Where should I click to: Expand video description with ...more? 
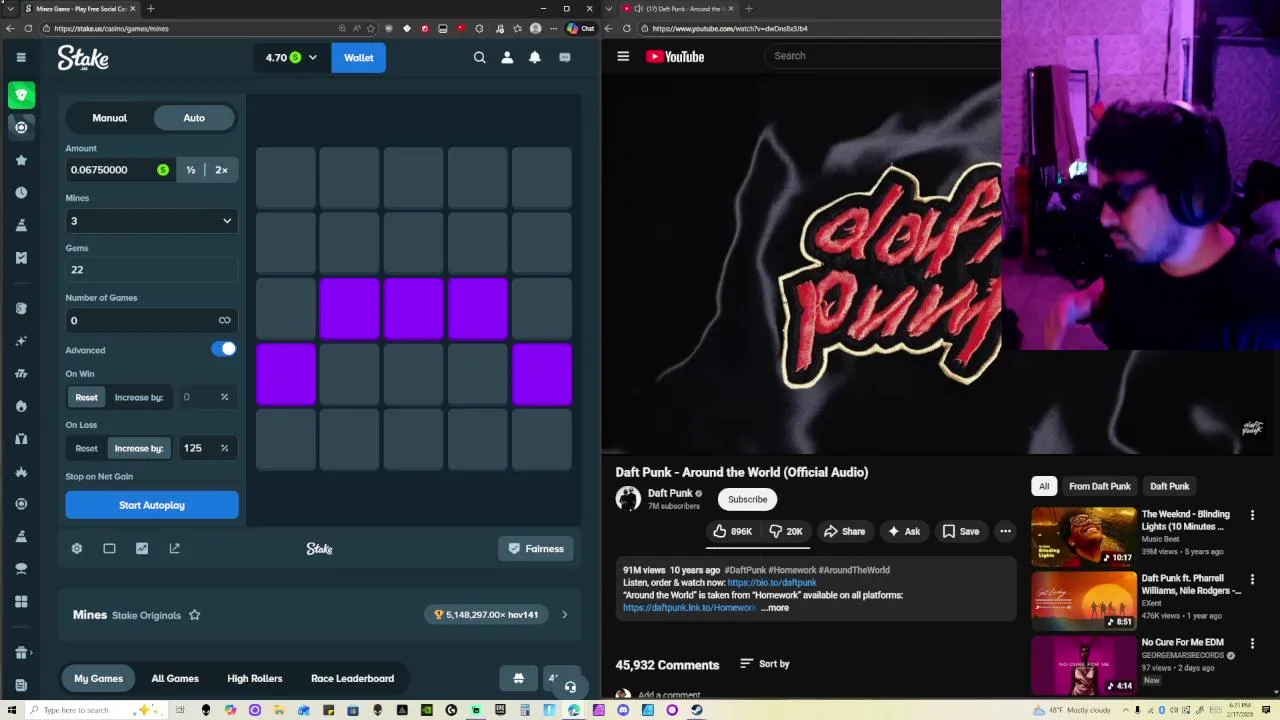point(775,607)
